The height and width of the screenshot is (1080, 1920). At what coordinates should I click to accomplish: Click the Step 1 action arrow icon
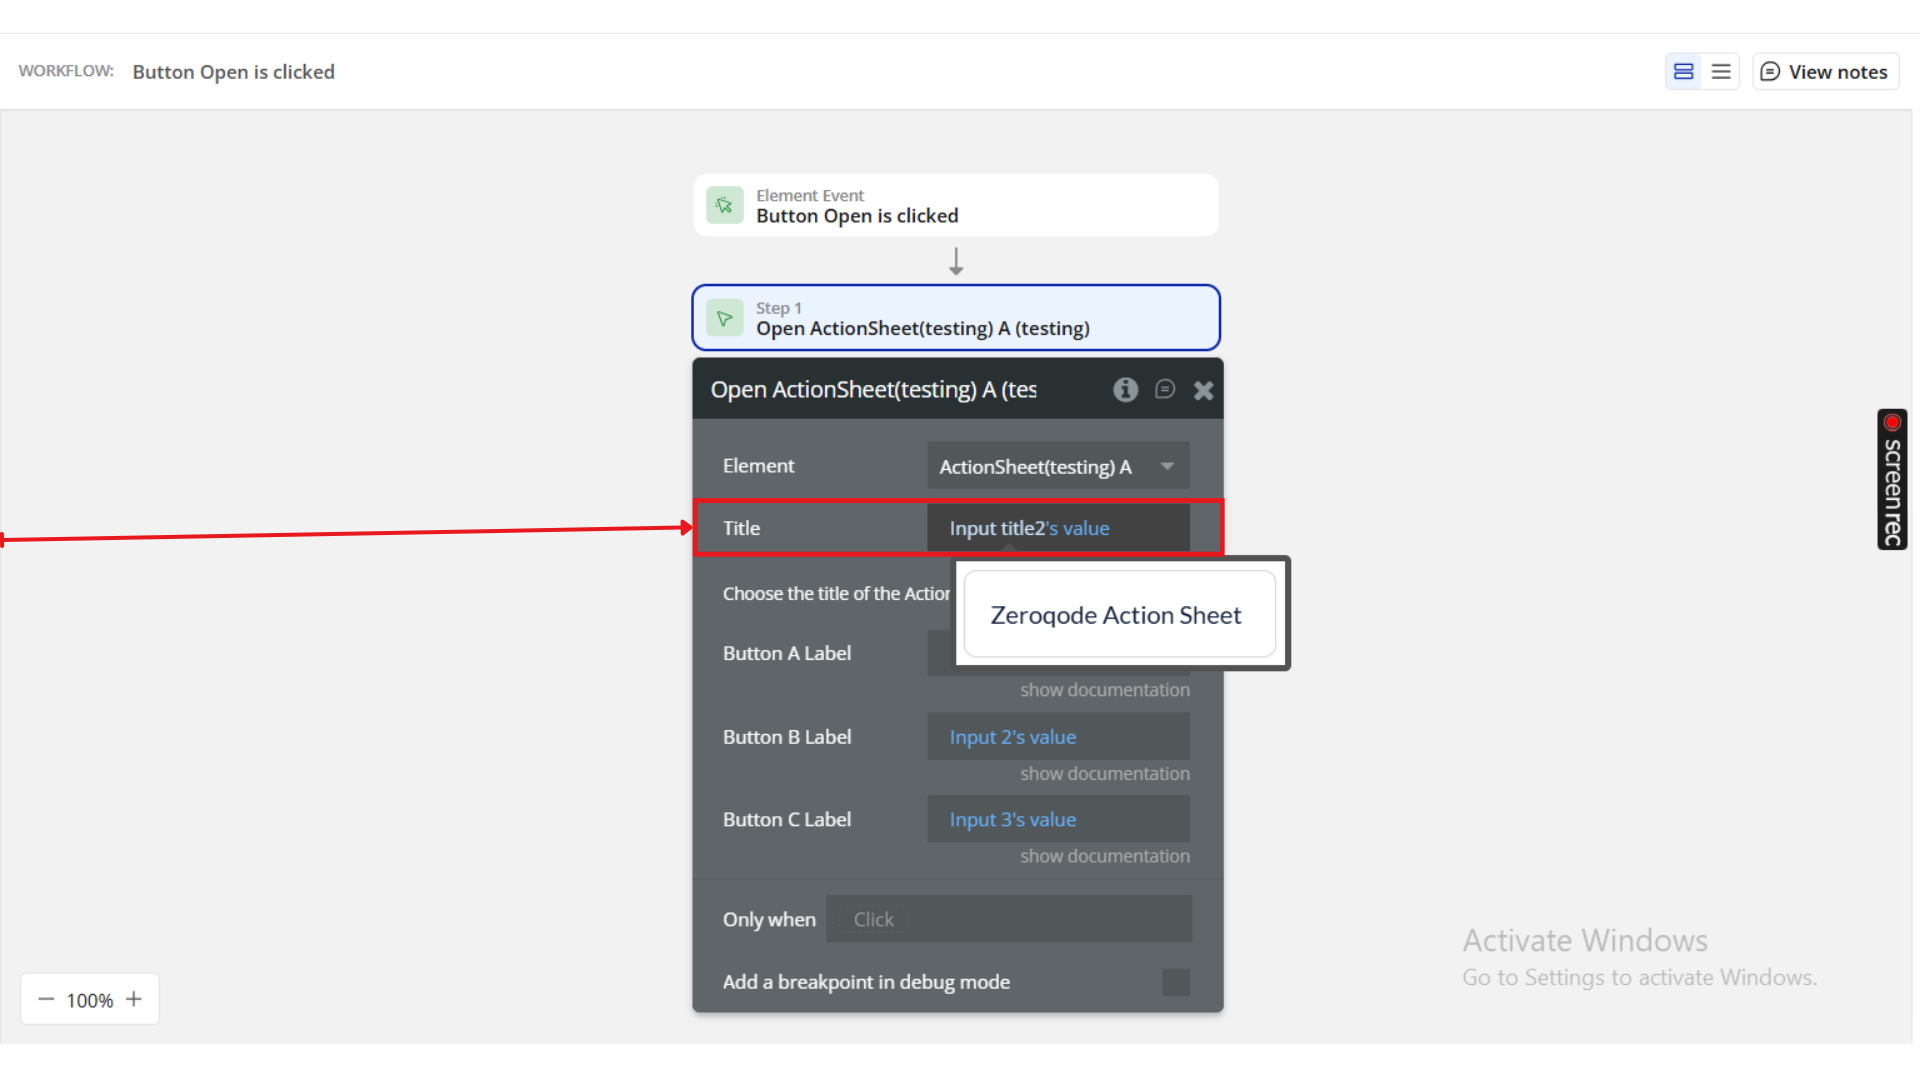pyautogui.click(x=724, y=318)
